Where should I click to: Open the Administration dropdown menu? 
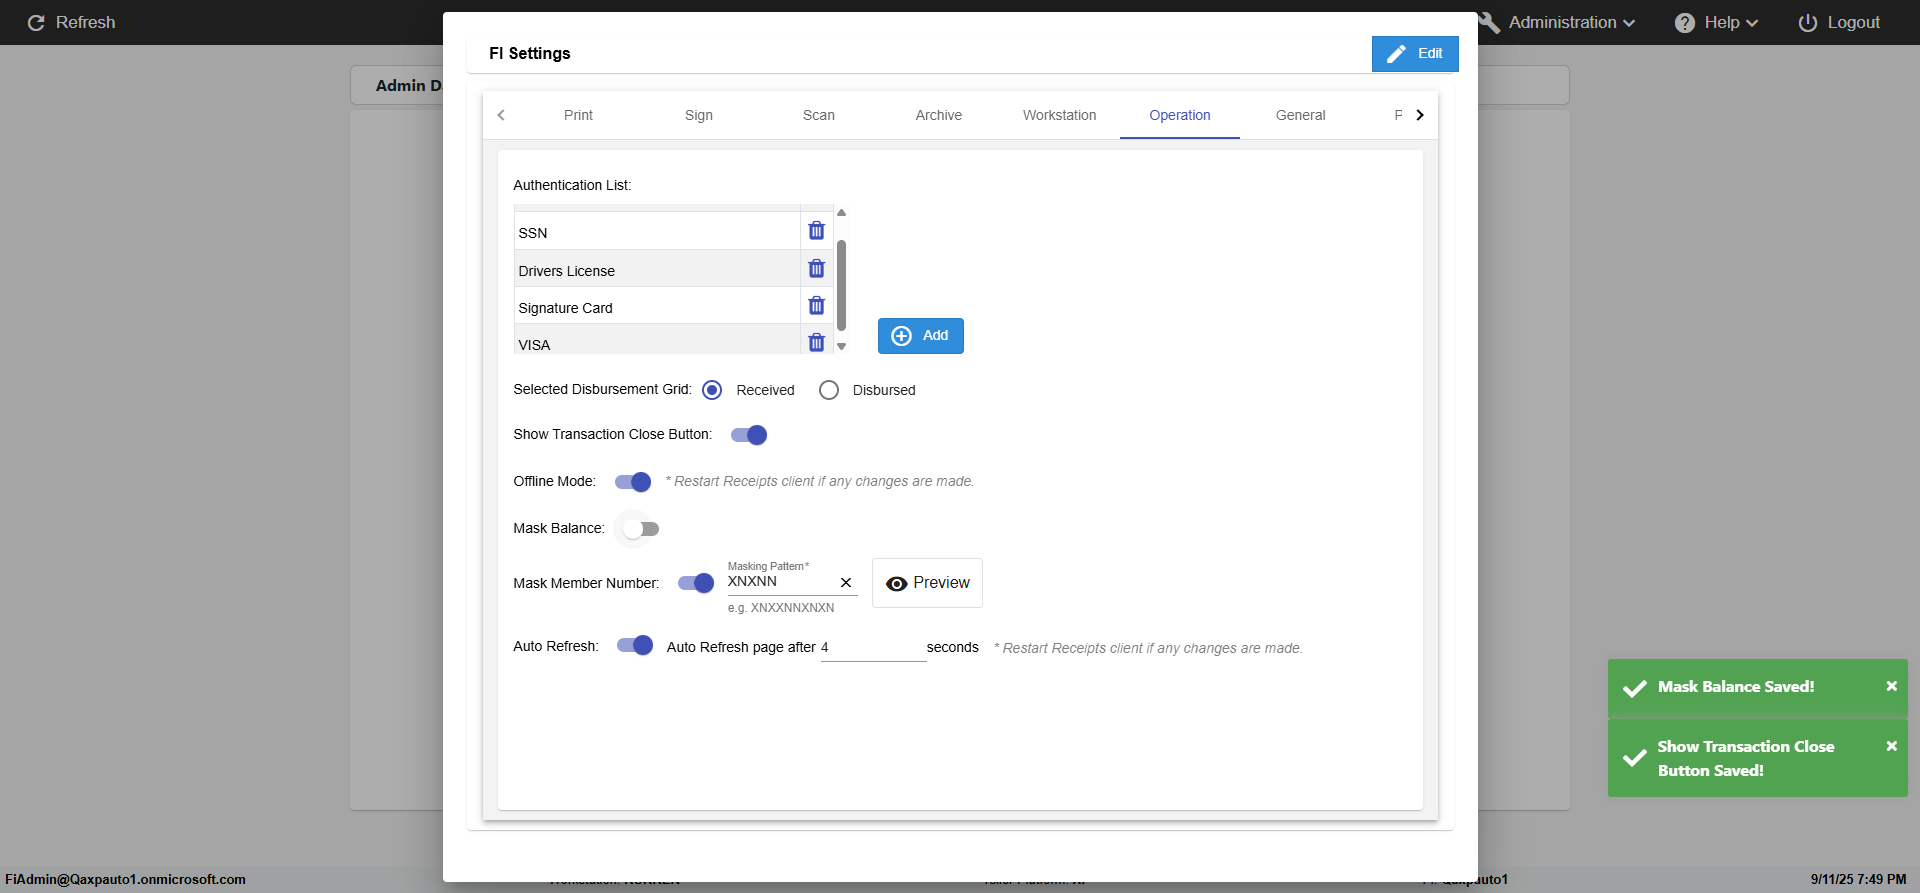[x=1571, y=23]
